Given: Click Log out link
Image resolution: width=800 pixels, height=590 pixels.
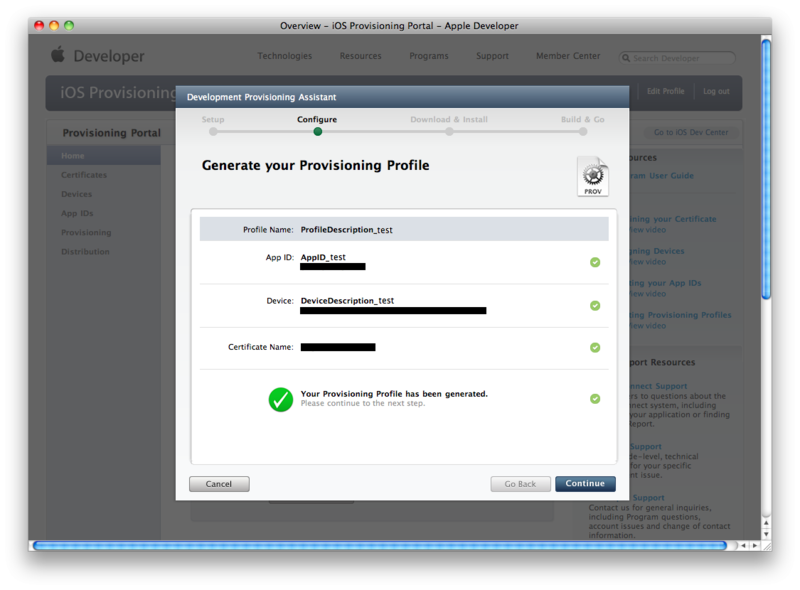Looking at the screenshot, I should 716,91.
